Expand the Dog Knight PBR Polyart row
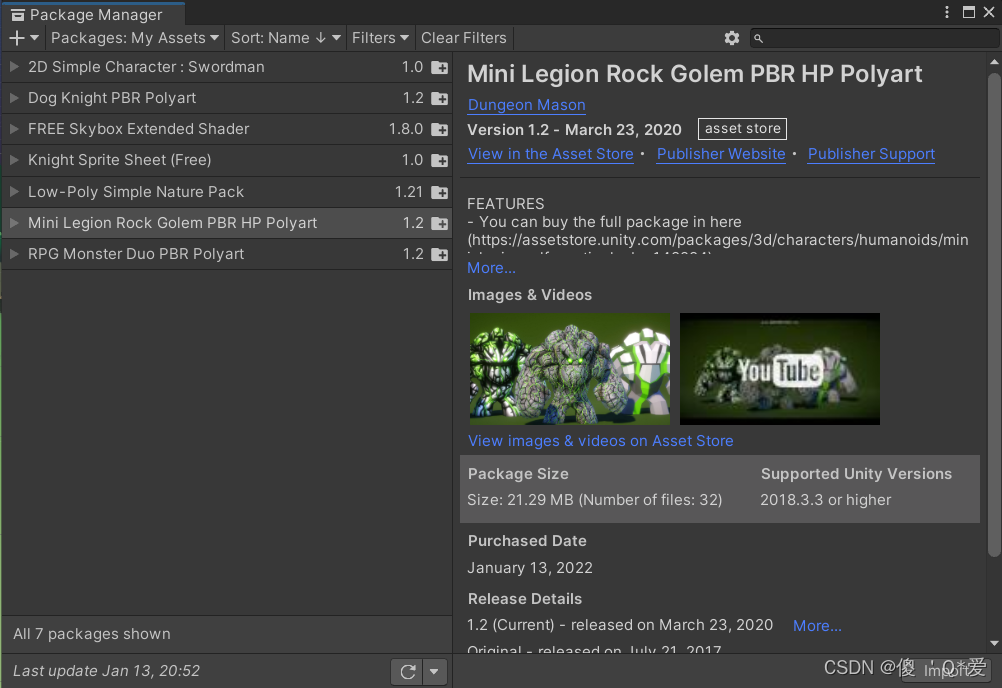Image resolution: width=1002 pixels, height=688 pixels. click(14, 98)
